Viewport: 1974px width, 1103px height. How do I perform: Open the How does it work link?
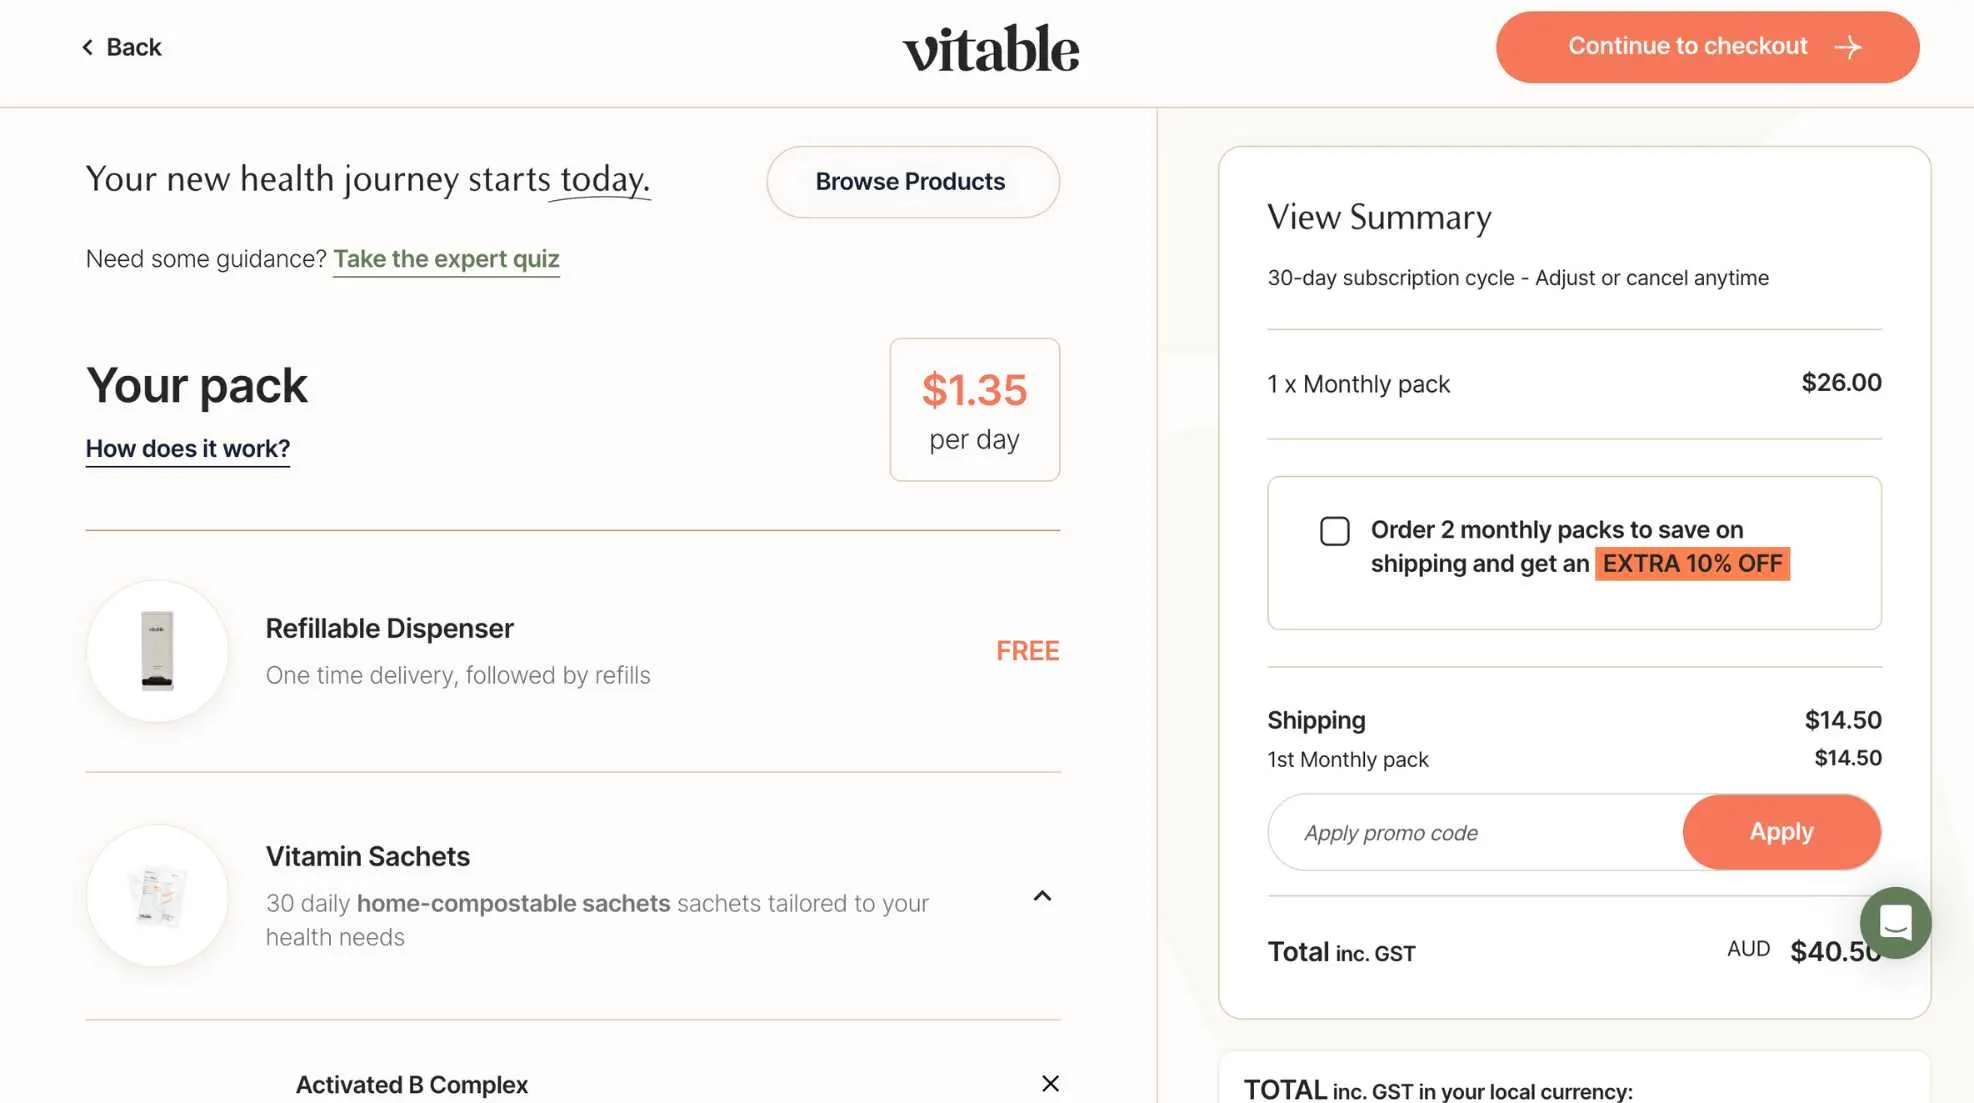click(x=188, y=449)
